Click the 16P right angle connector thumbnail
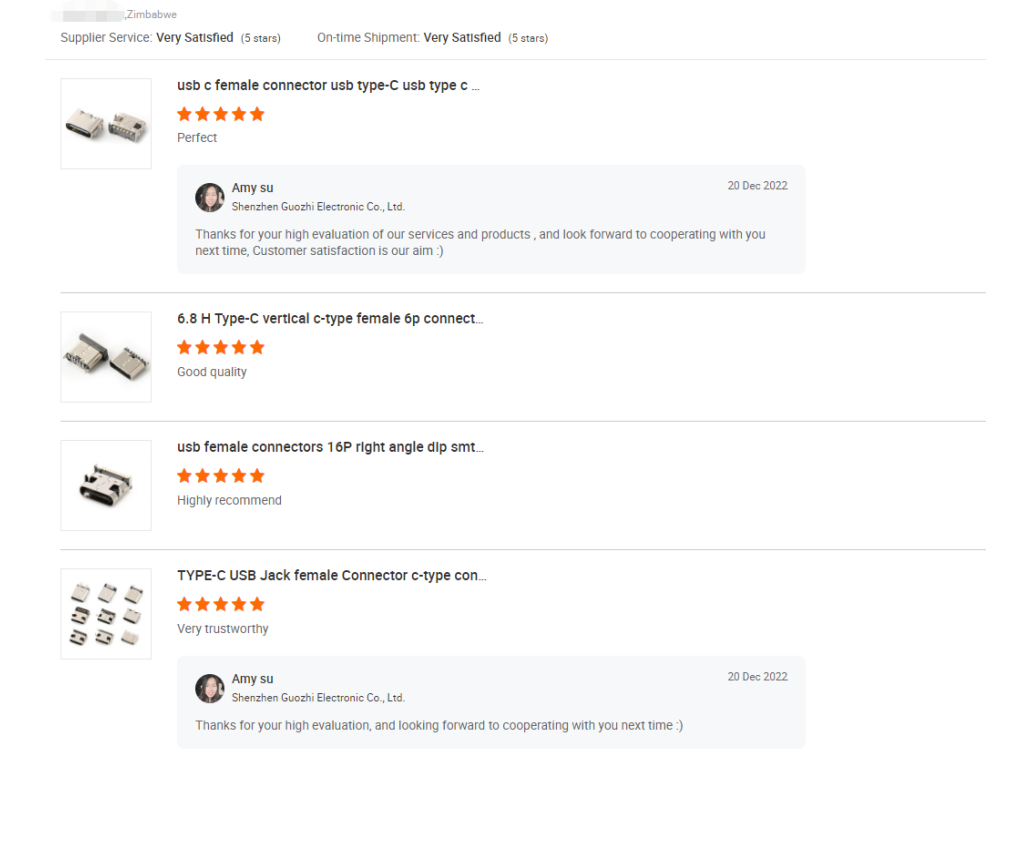This screenshot has height=845, width=1023. point(106,485)
